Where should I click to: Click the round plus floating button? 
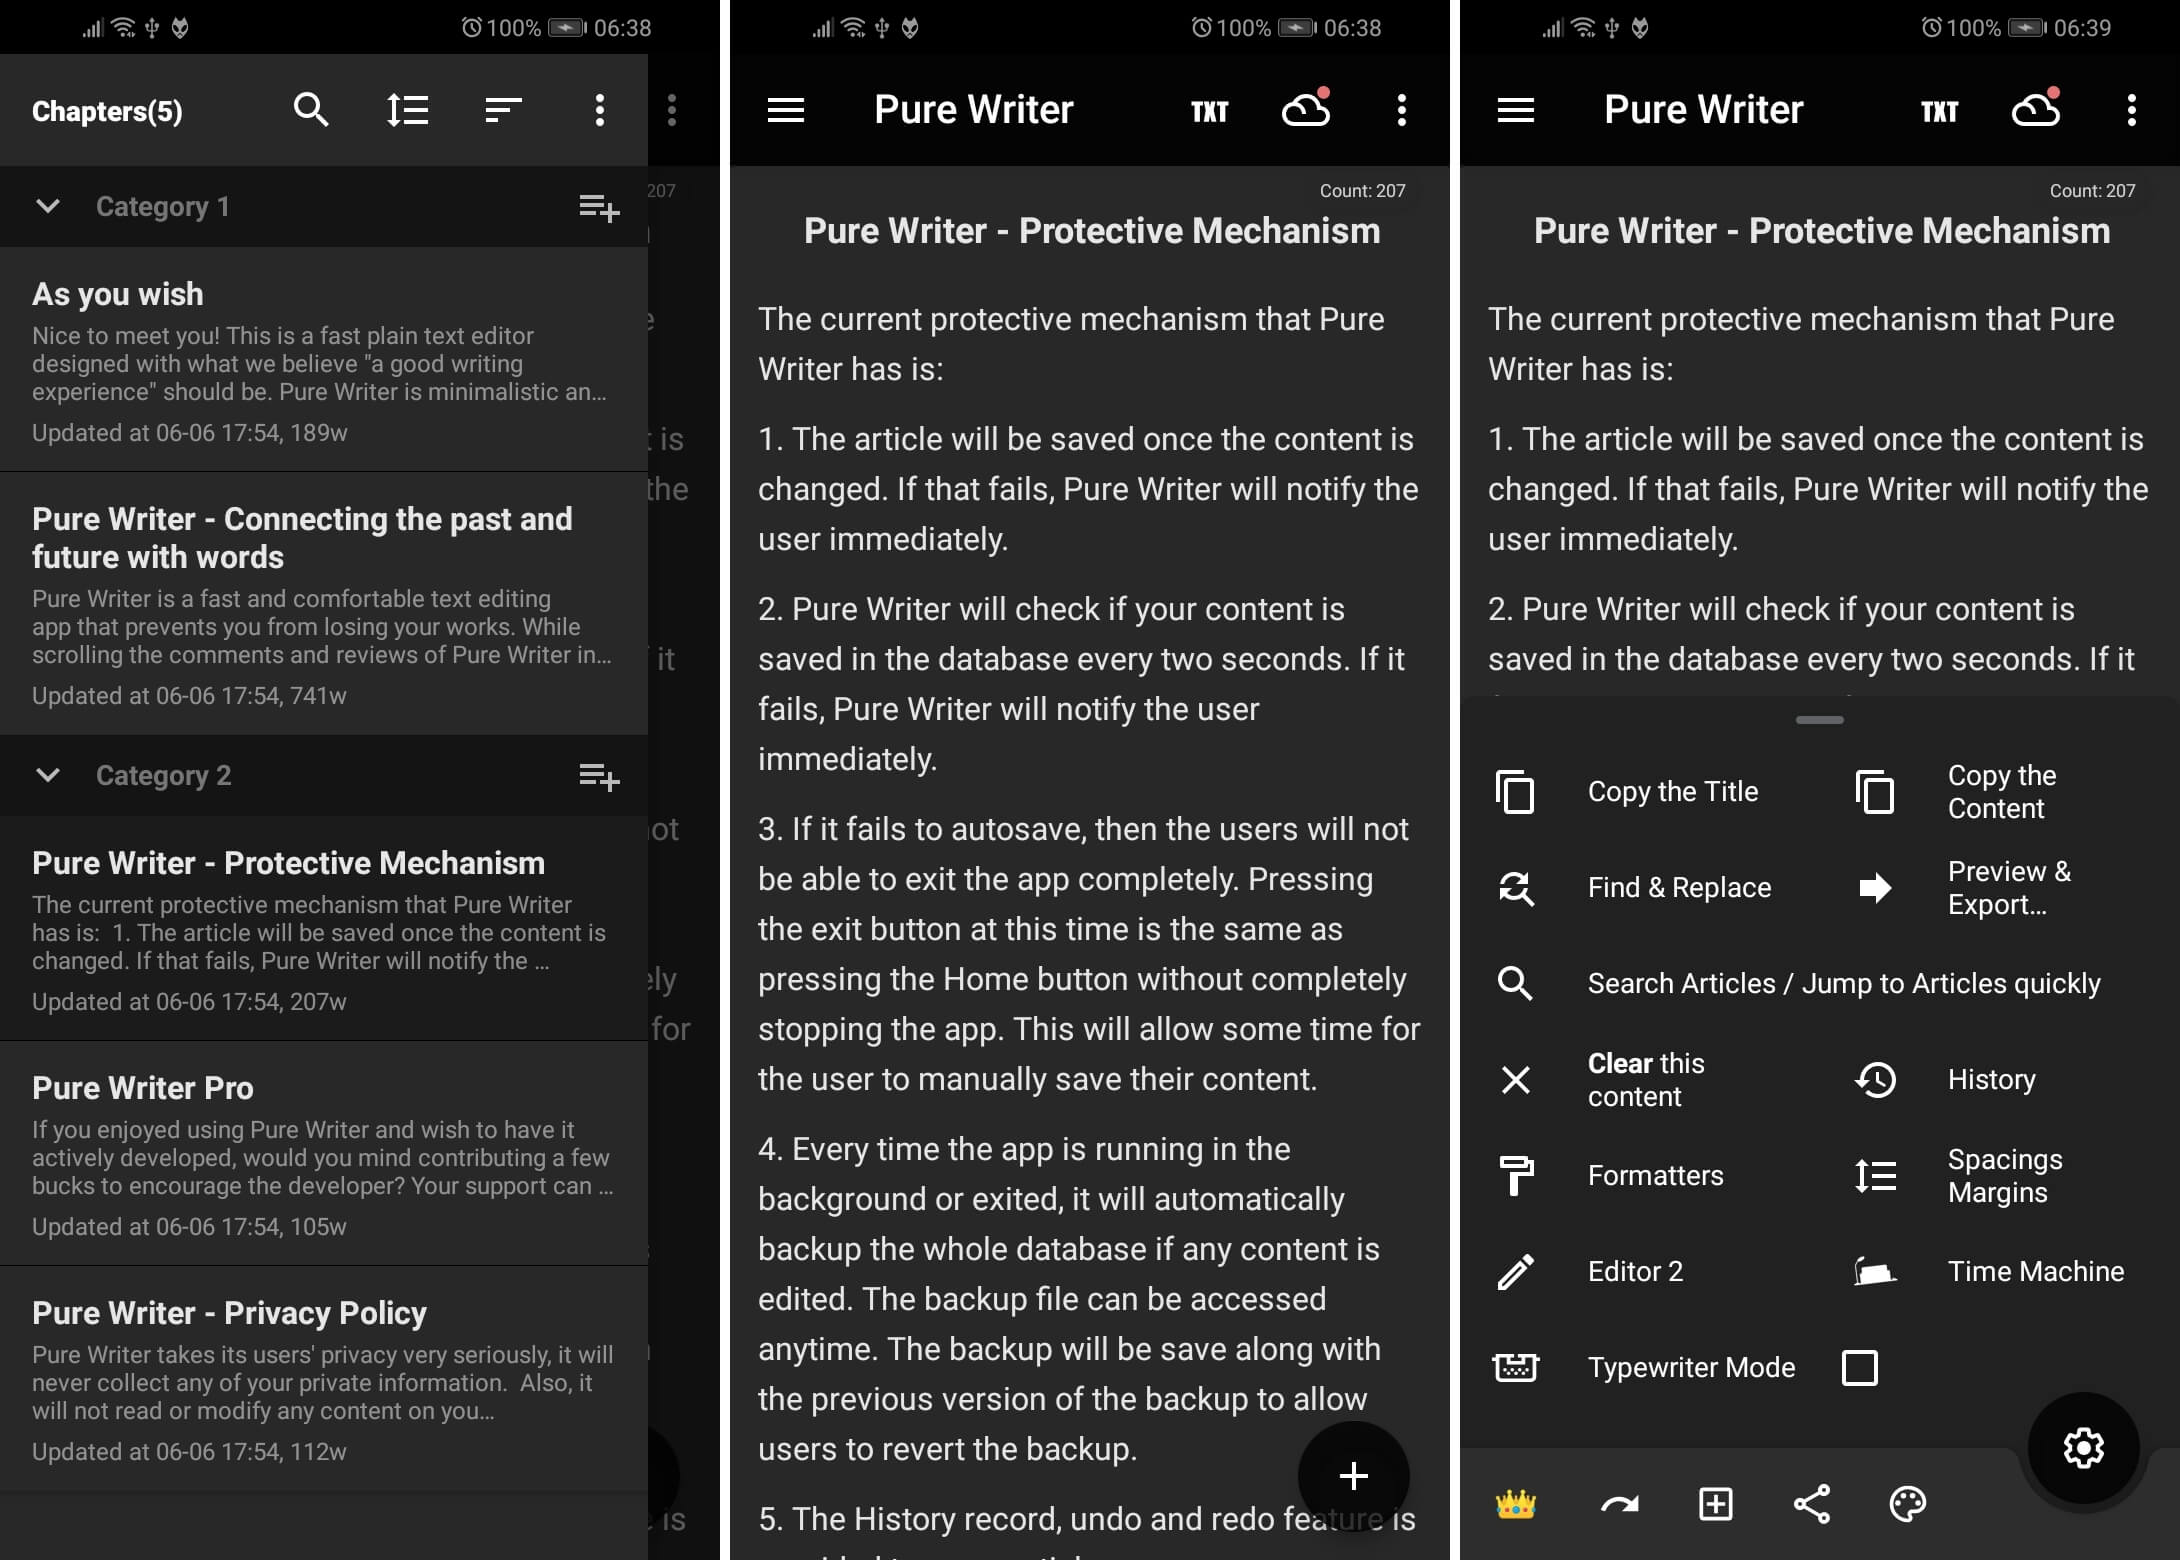click(1353, 1475)
